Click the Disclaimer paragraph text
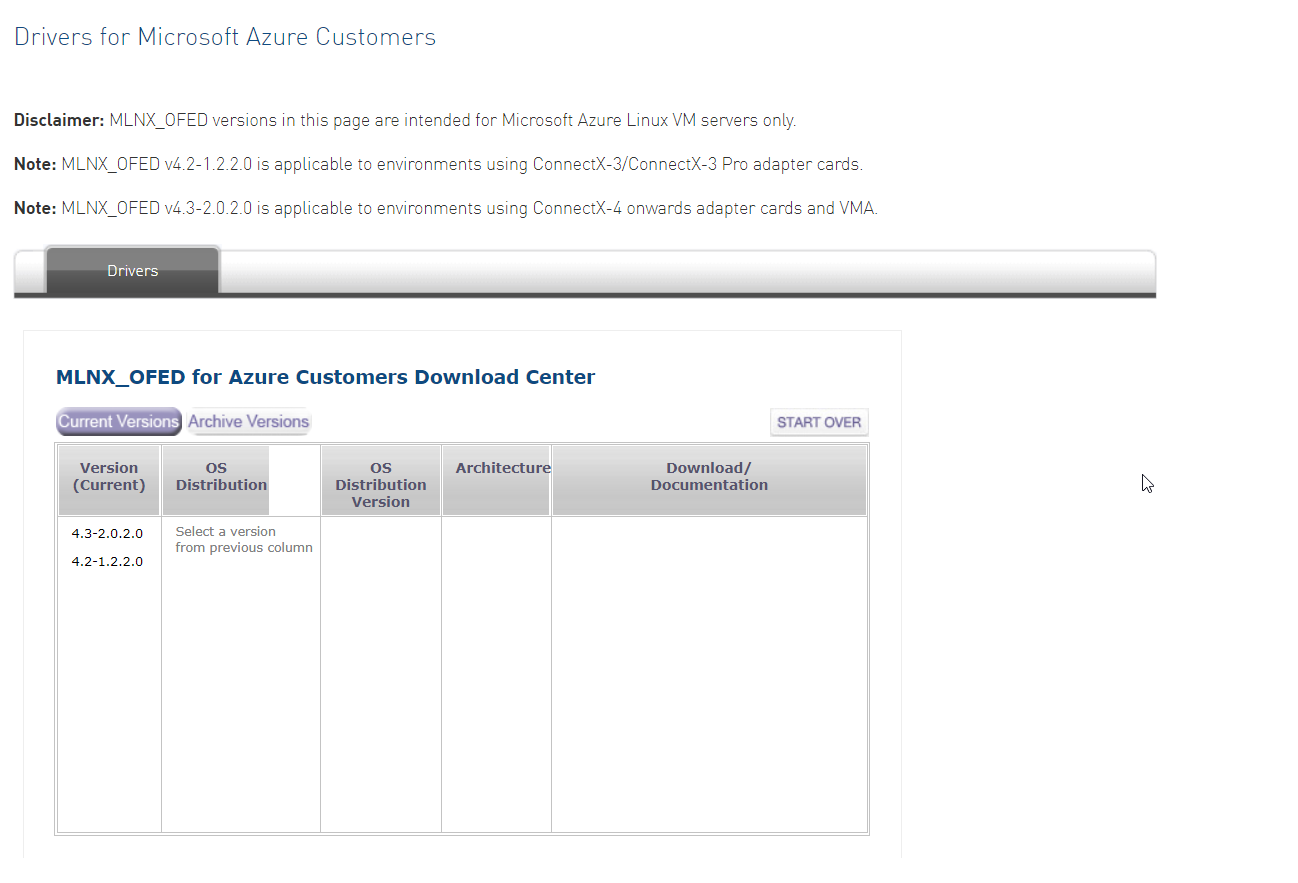 coord(405,120)
